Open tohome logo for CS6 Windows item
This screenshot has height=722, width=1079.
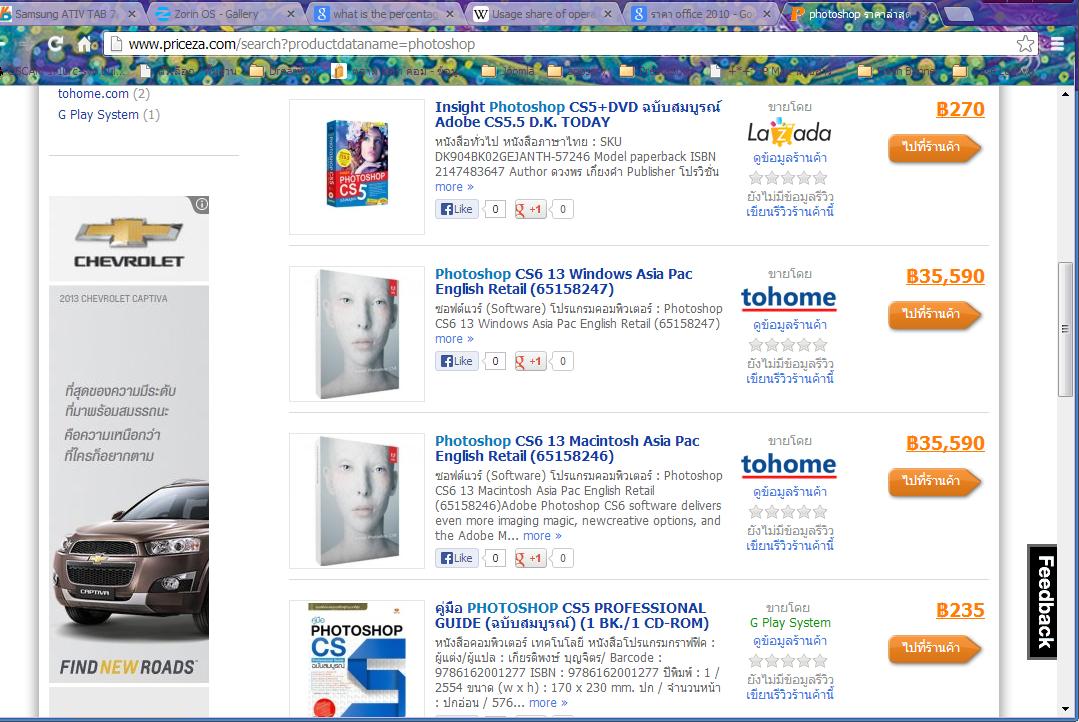point(789,299)
